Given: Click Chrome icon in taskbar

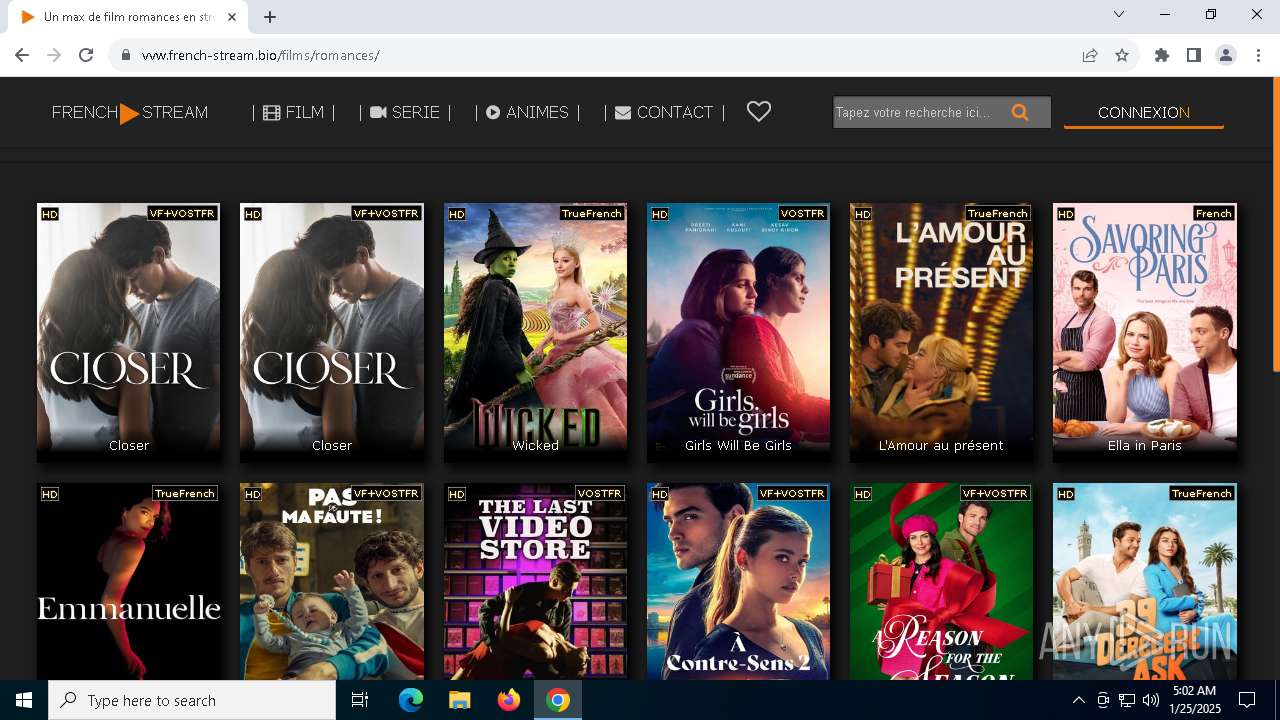Looking at the screenshot, I should click(558, 700).
